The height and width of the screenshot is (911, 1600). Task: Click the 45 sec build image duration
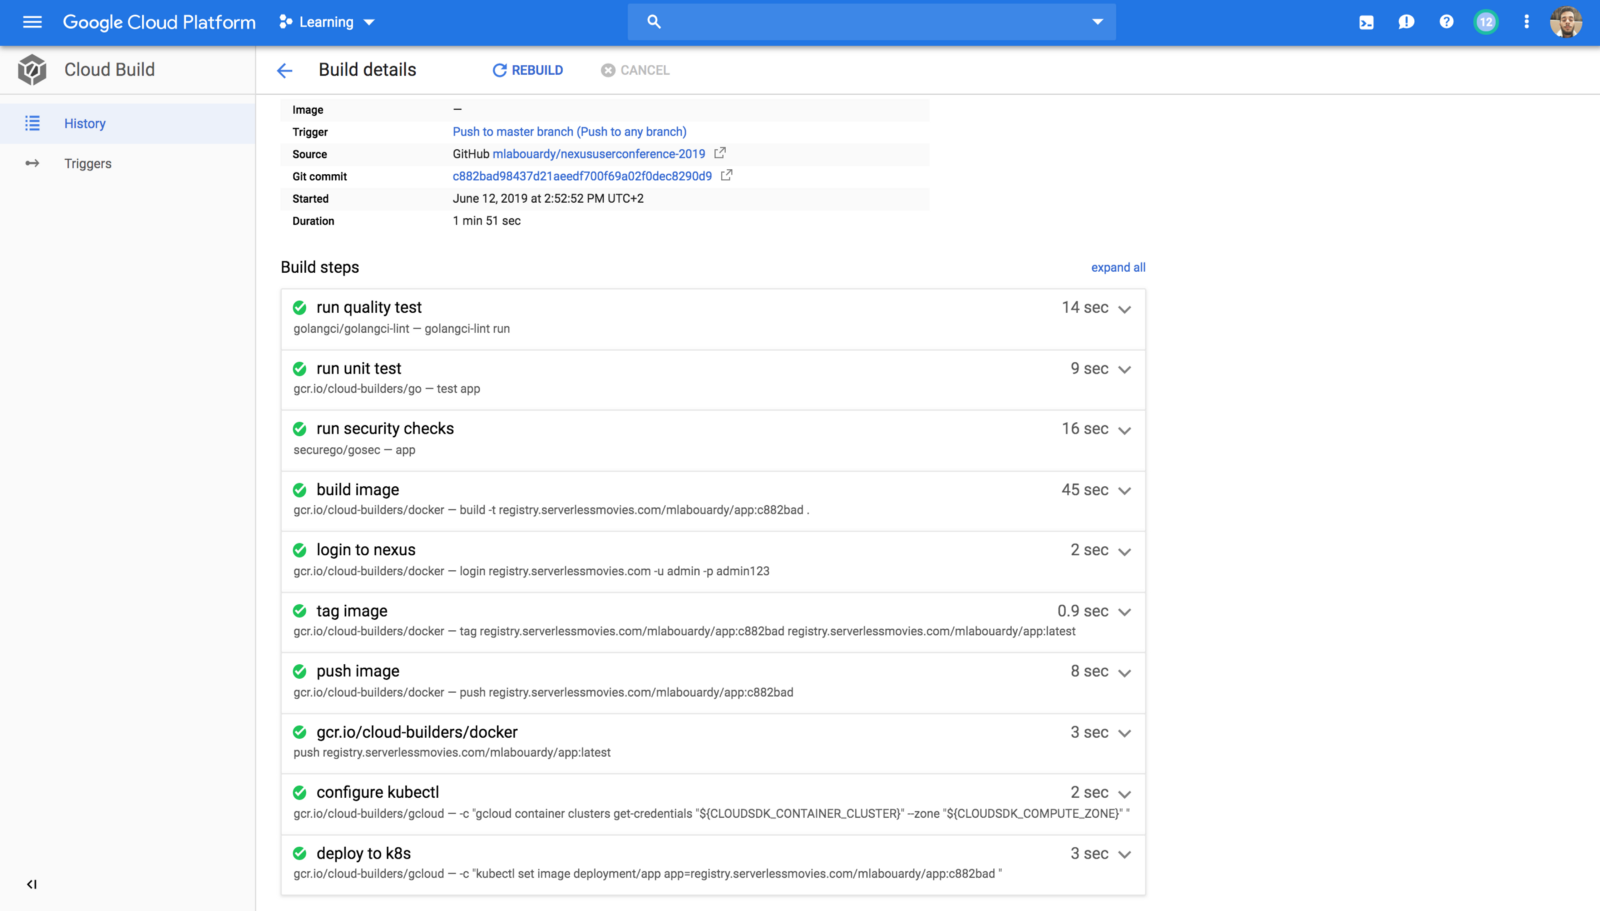click(1085, 490)
